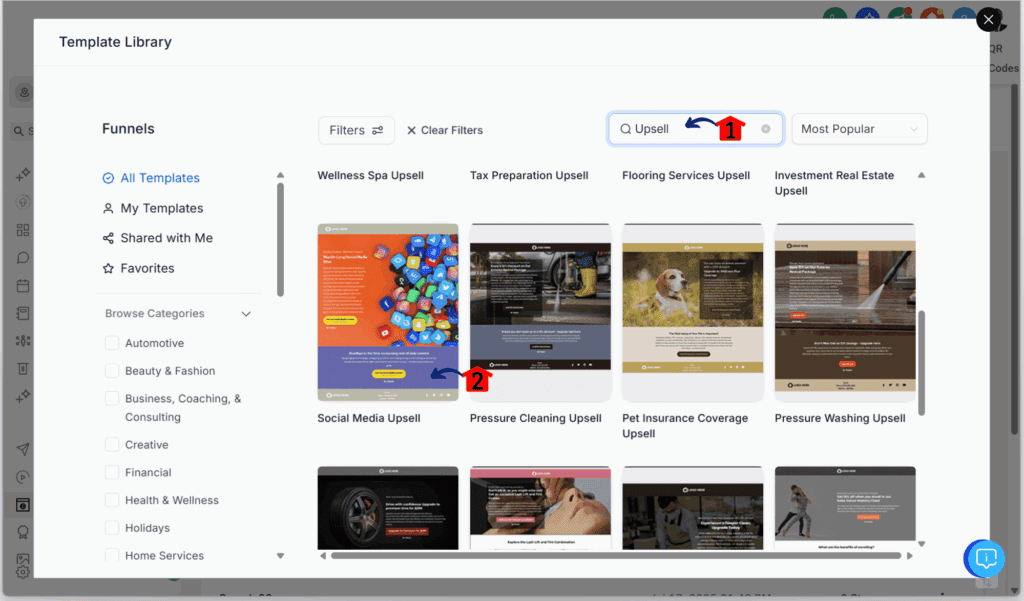
Task: Check the Holidays category
Action: click(112, 528)
